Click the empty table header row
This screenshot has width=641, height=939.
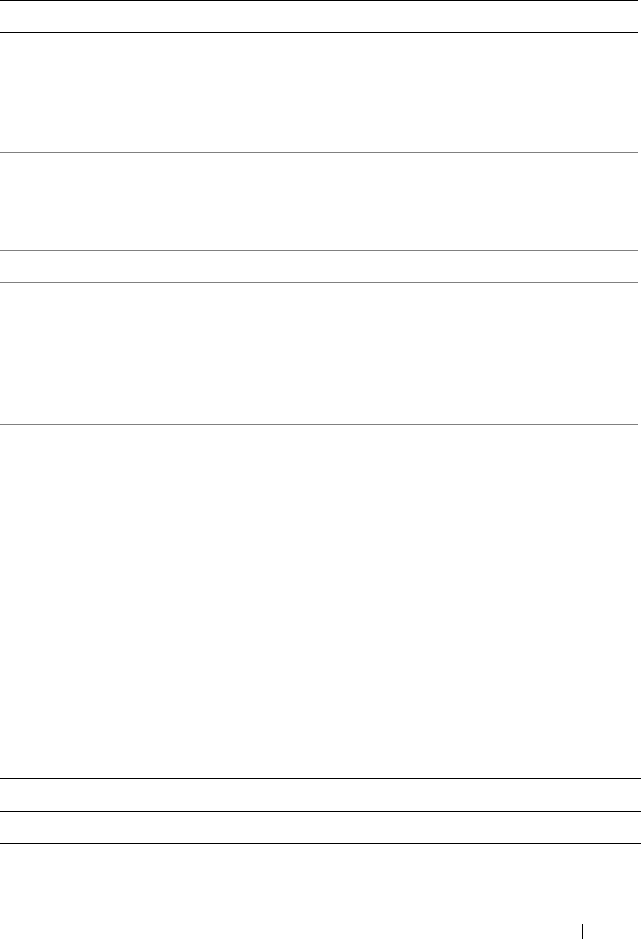coord(320,17)
